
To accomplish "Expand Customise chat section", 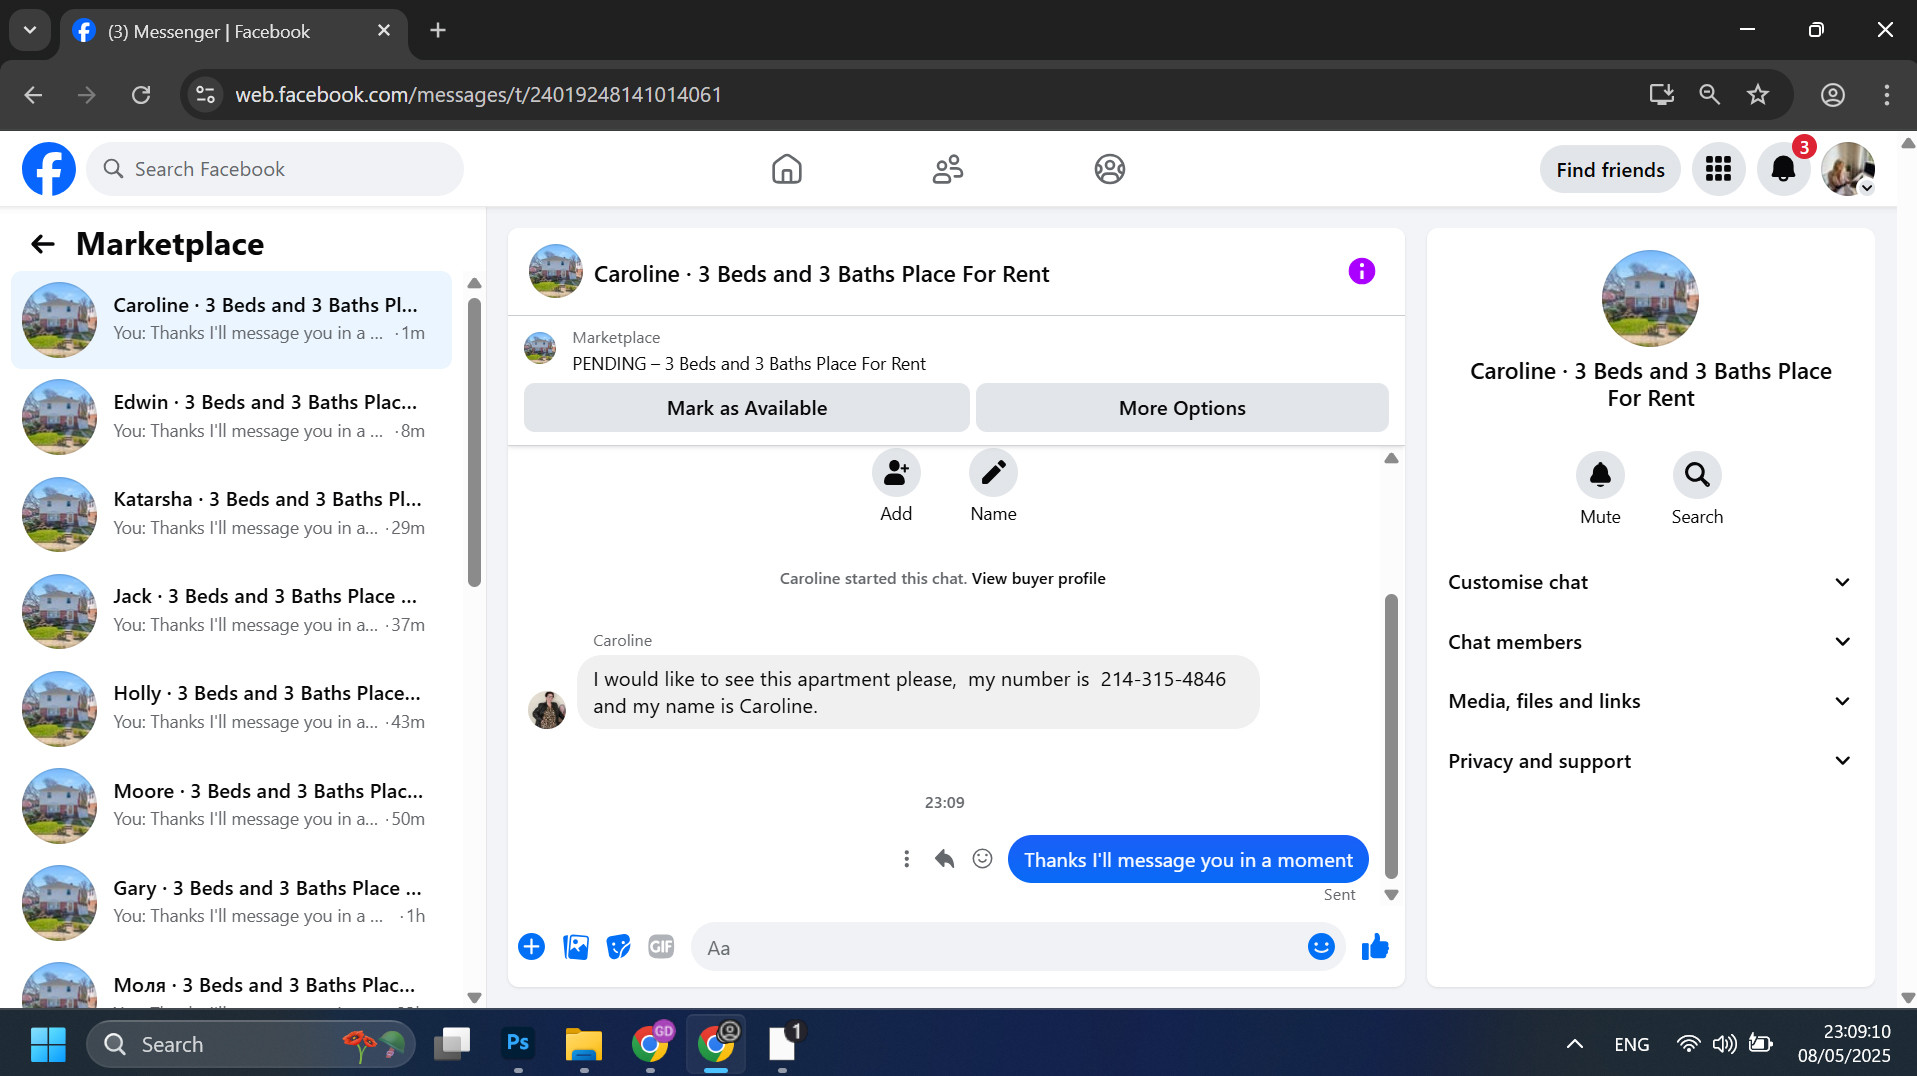I will click(1650, 582).
